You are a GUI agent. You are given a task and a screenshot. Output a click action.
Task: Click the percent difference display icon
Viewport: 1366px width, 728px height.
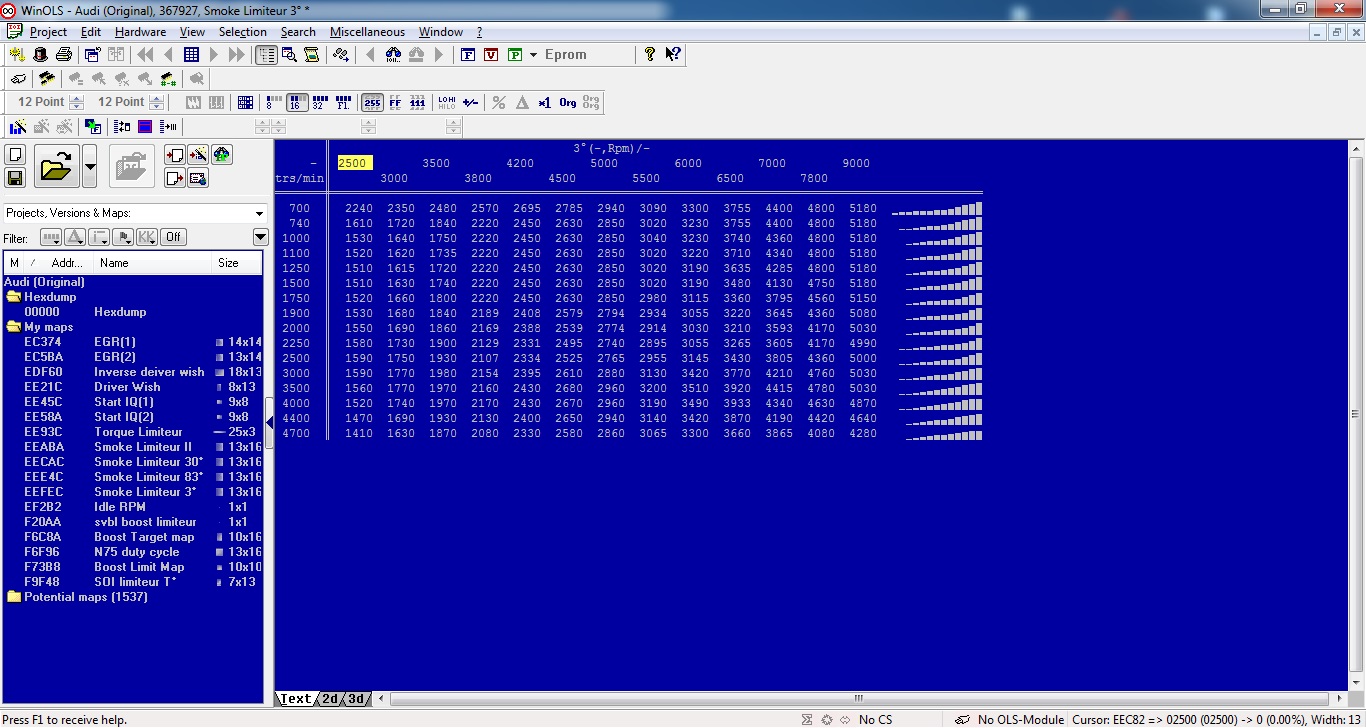(x=498, y=102)
